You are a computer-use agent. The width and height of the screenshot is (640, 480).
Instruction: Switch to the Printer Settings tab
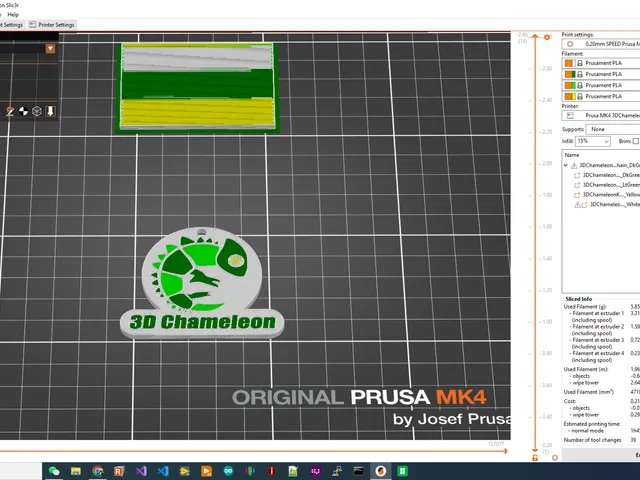point(52,25)
